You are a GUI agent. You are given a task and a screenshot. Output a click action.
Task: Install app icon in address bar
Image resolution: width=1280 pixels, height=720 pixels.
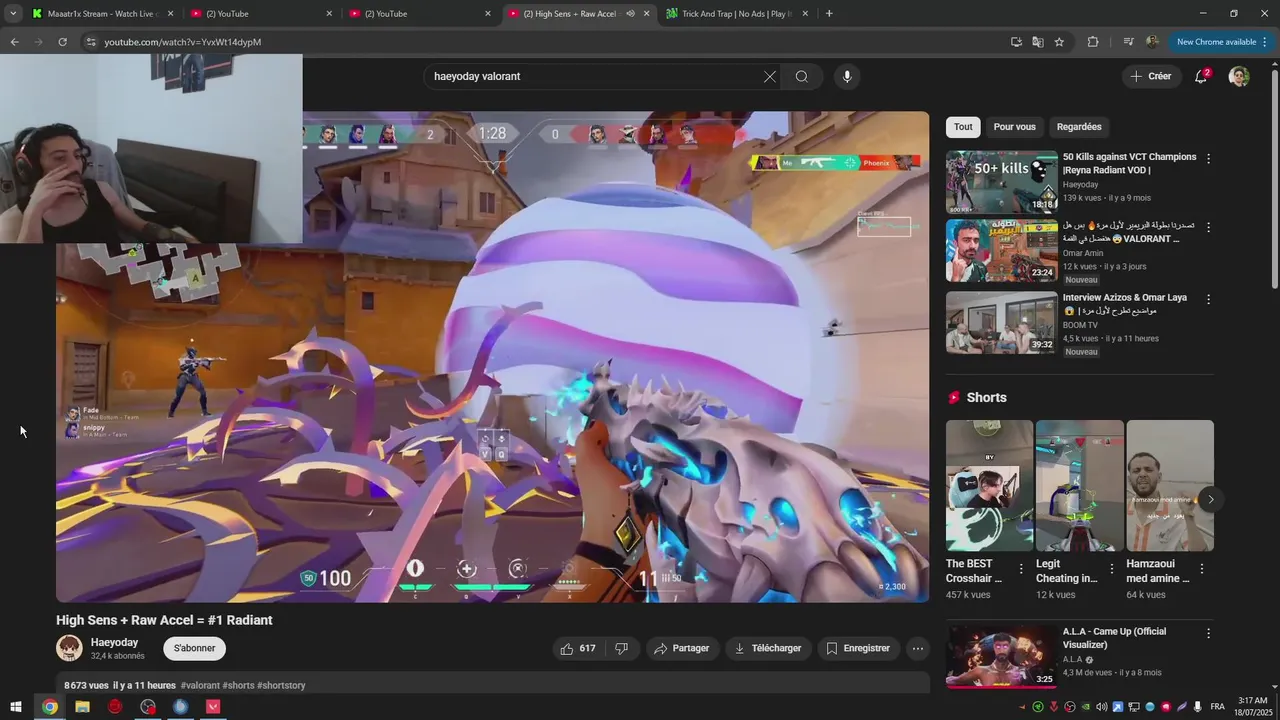pyautogui.click(x=1016, y=42)
